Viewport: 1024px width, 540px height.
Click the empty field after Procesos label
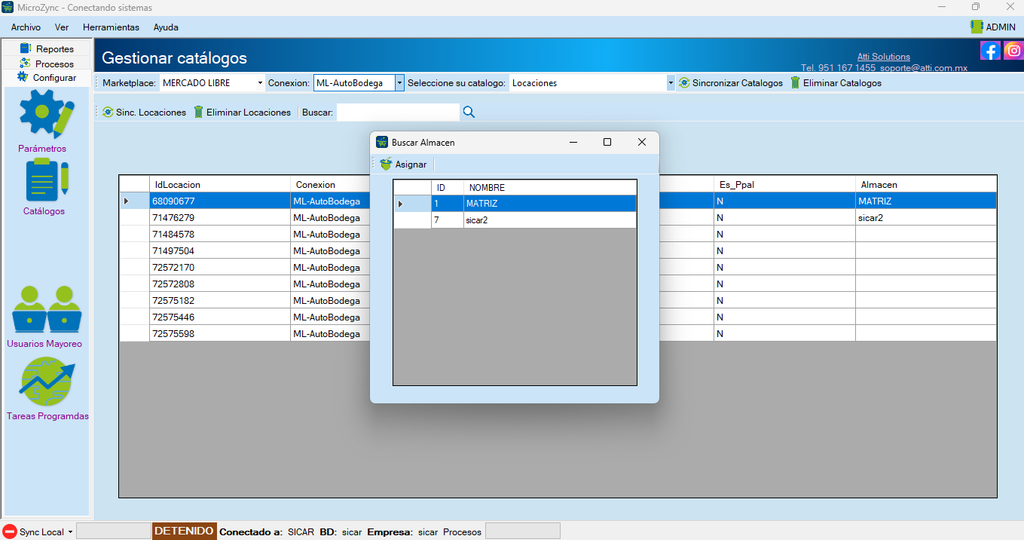tap(522, 531)
